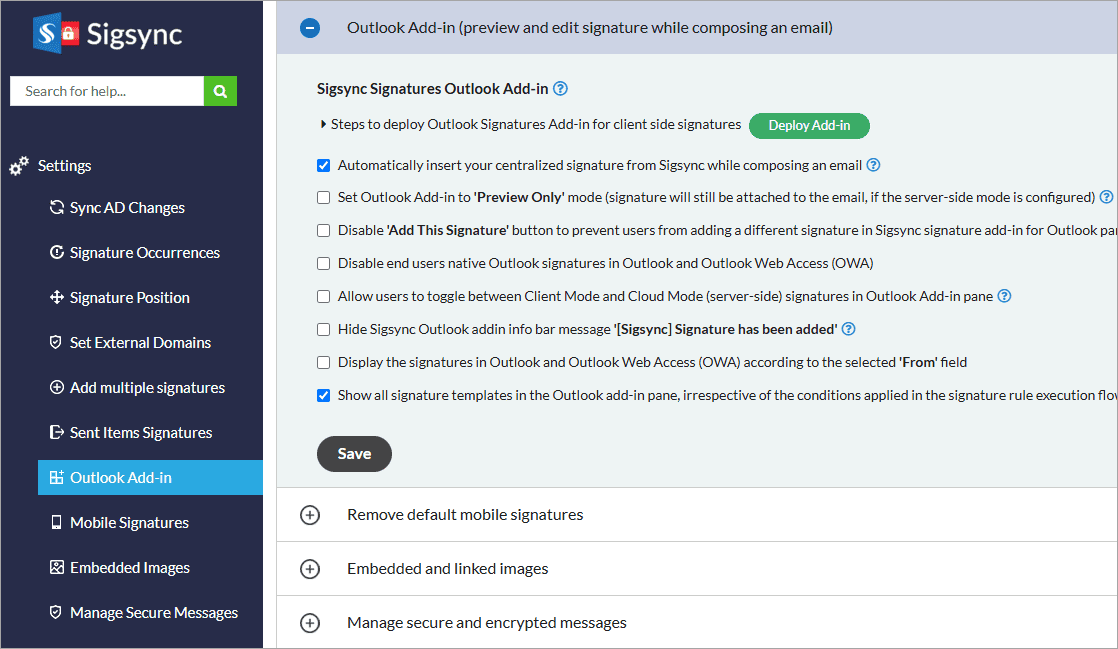Uncheck show all signature templates checkbox
1118x649 pixels.
coord(323,395)
